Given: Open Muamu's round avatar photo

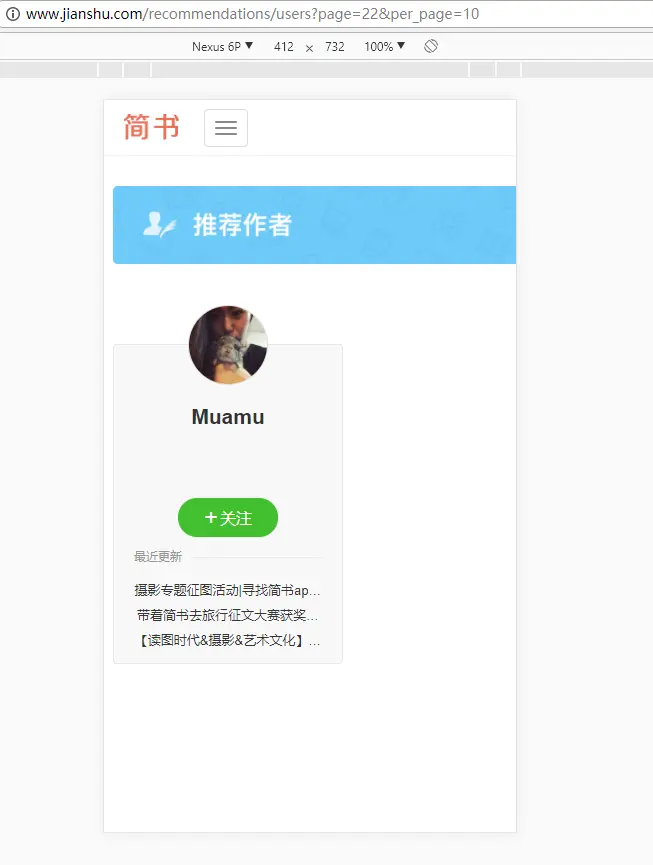Looking at the screenshot, I should coord(228,345).
